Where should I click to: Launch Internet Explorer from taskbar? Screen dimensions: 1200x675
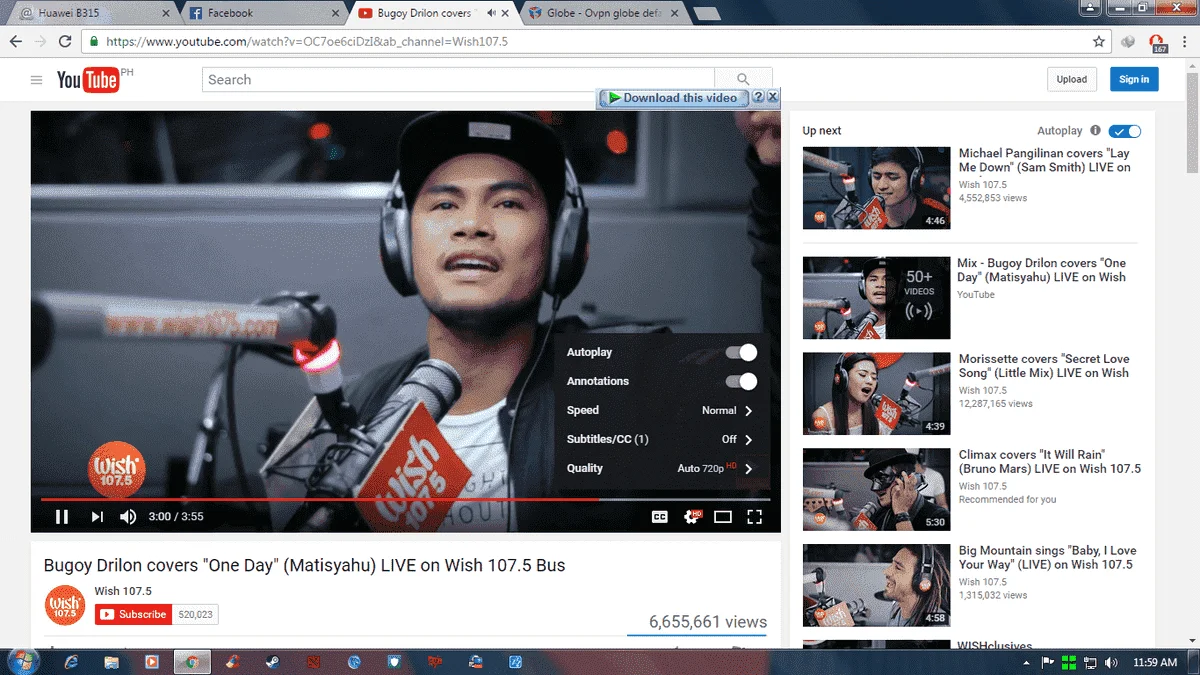click(x=72, y=662)
